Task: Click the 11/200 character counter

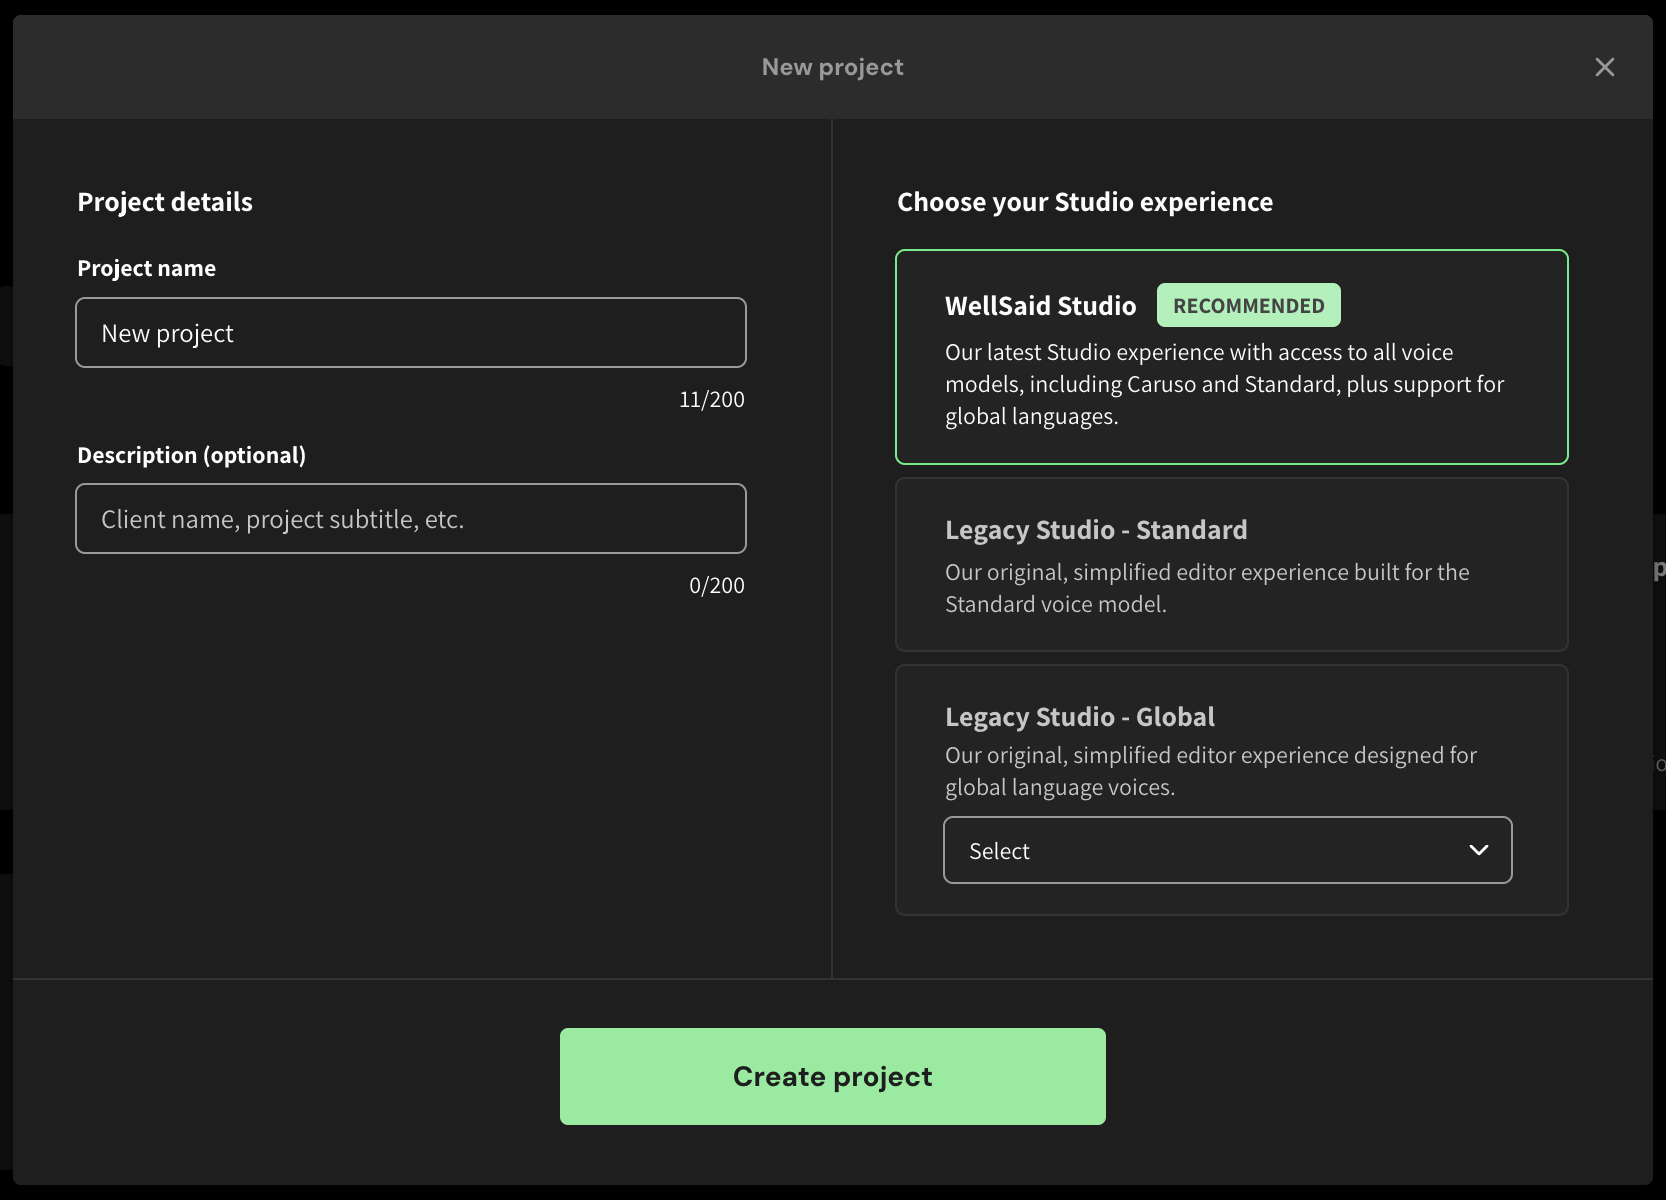Action: click(x=711, y=400)
